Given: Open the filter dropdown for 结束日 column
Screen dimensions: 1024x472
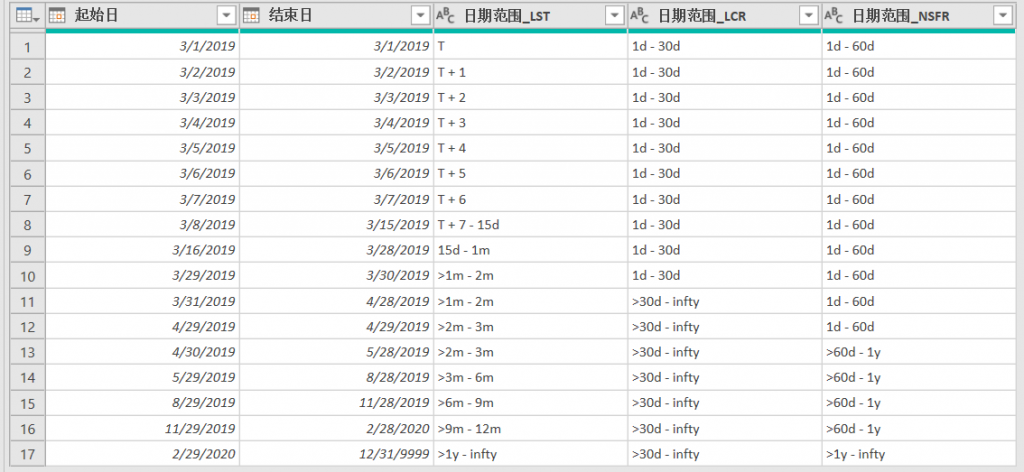Looking at the screenshot, I should point(421,16).
